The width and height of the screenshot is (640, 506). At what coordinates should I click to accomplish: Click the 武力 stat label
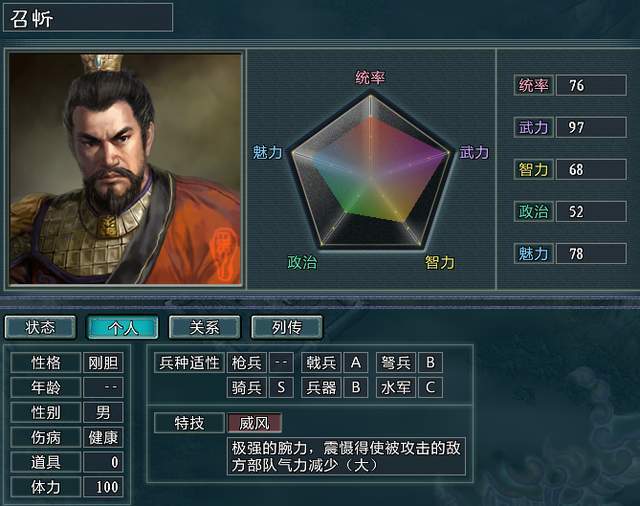tap(533, 127)
